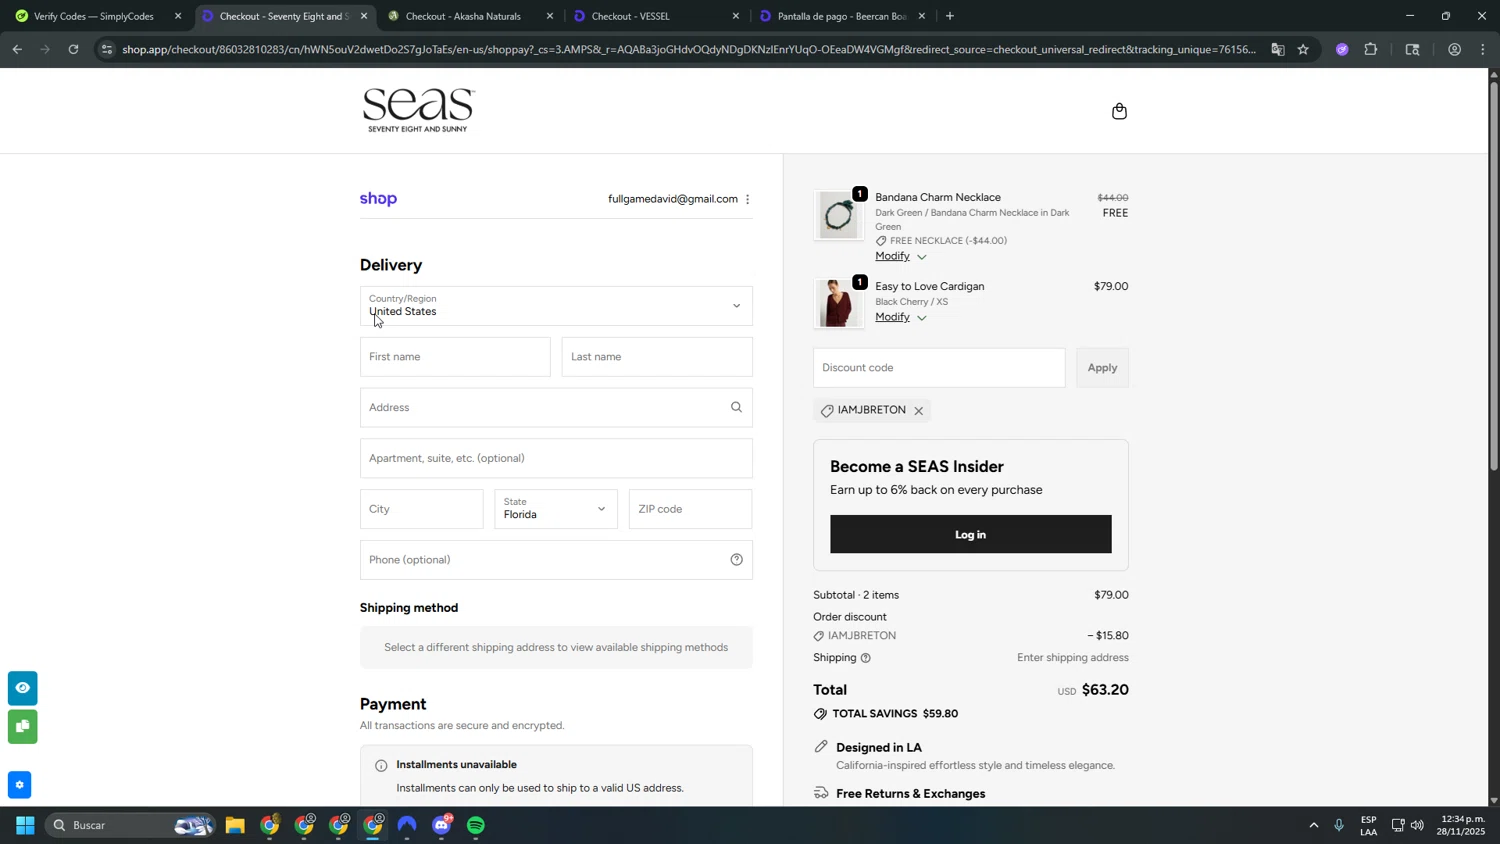This screenshot has width=1500, height=844.
Task: Click the browser reload button
Action: click(73, 49)
